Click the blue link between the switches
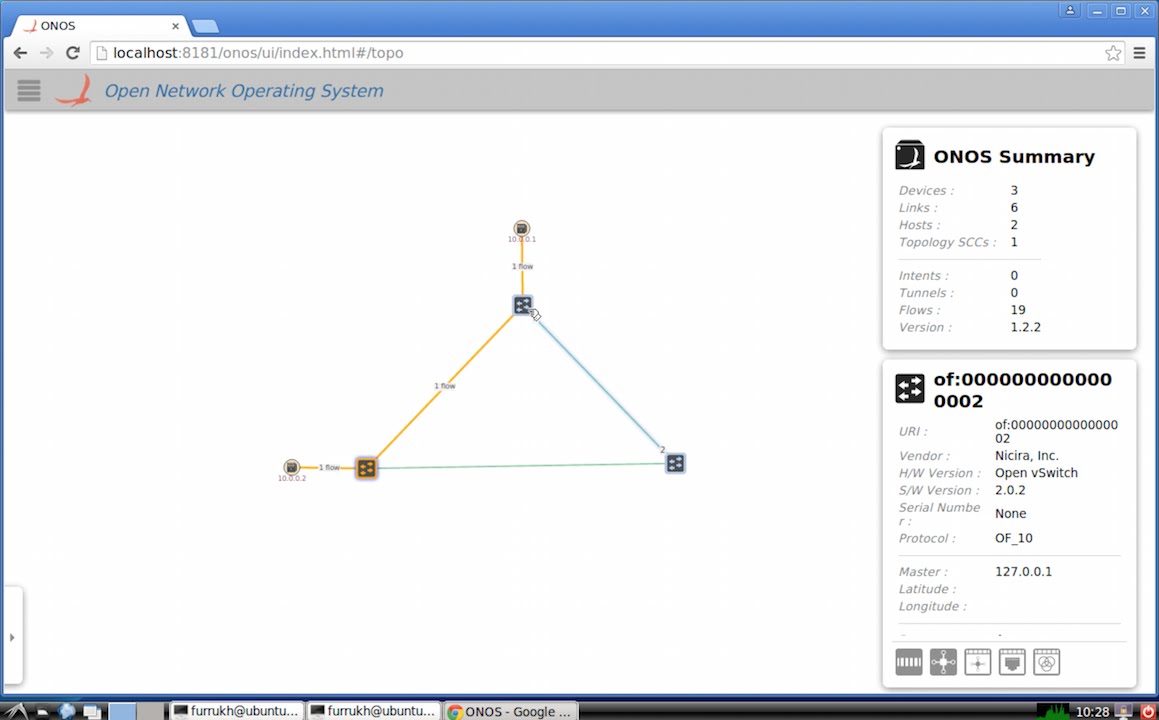 599,383
